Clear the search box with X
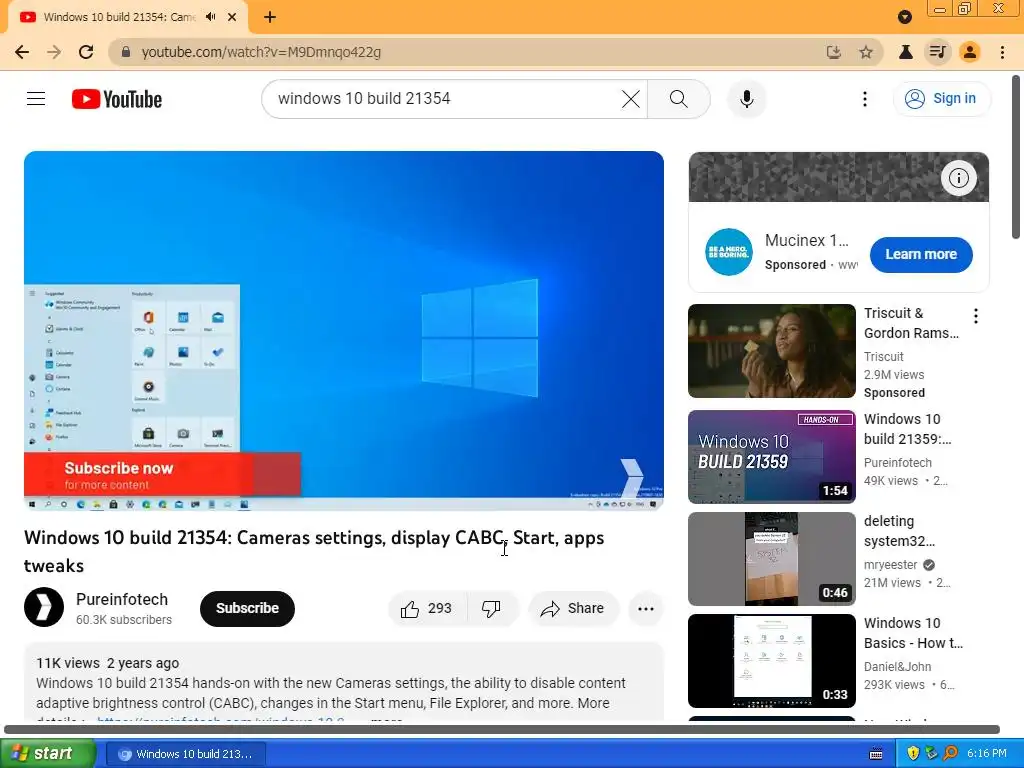 630,99
